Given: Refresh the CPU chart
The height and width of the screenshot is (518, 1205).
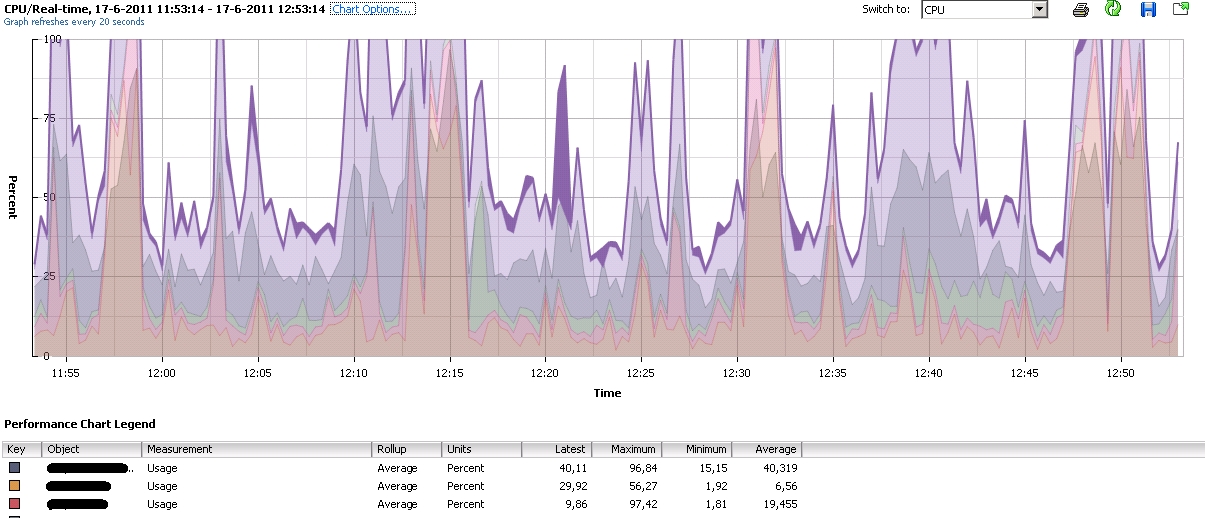Looking at the screenshot, I should coord(1113,10).
